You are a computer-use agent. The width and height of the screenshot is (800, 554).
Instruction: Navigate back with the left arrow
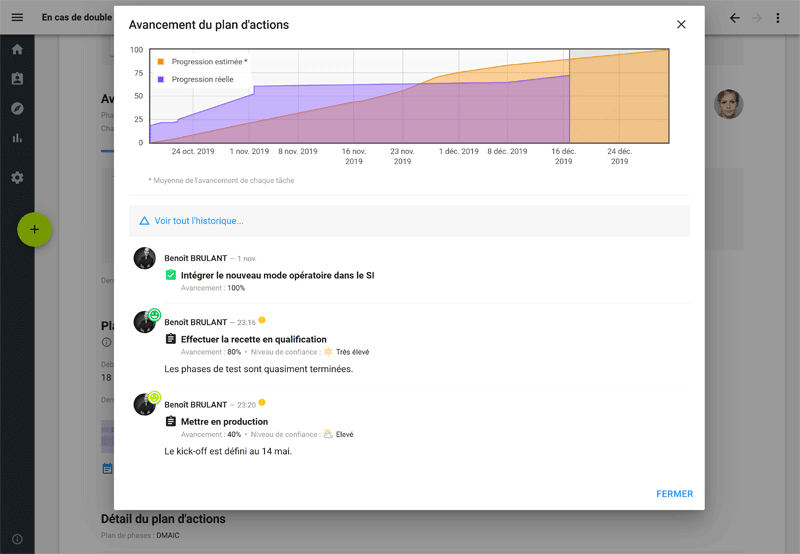coord(735,18)
